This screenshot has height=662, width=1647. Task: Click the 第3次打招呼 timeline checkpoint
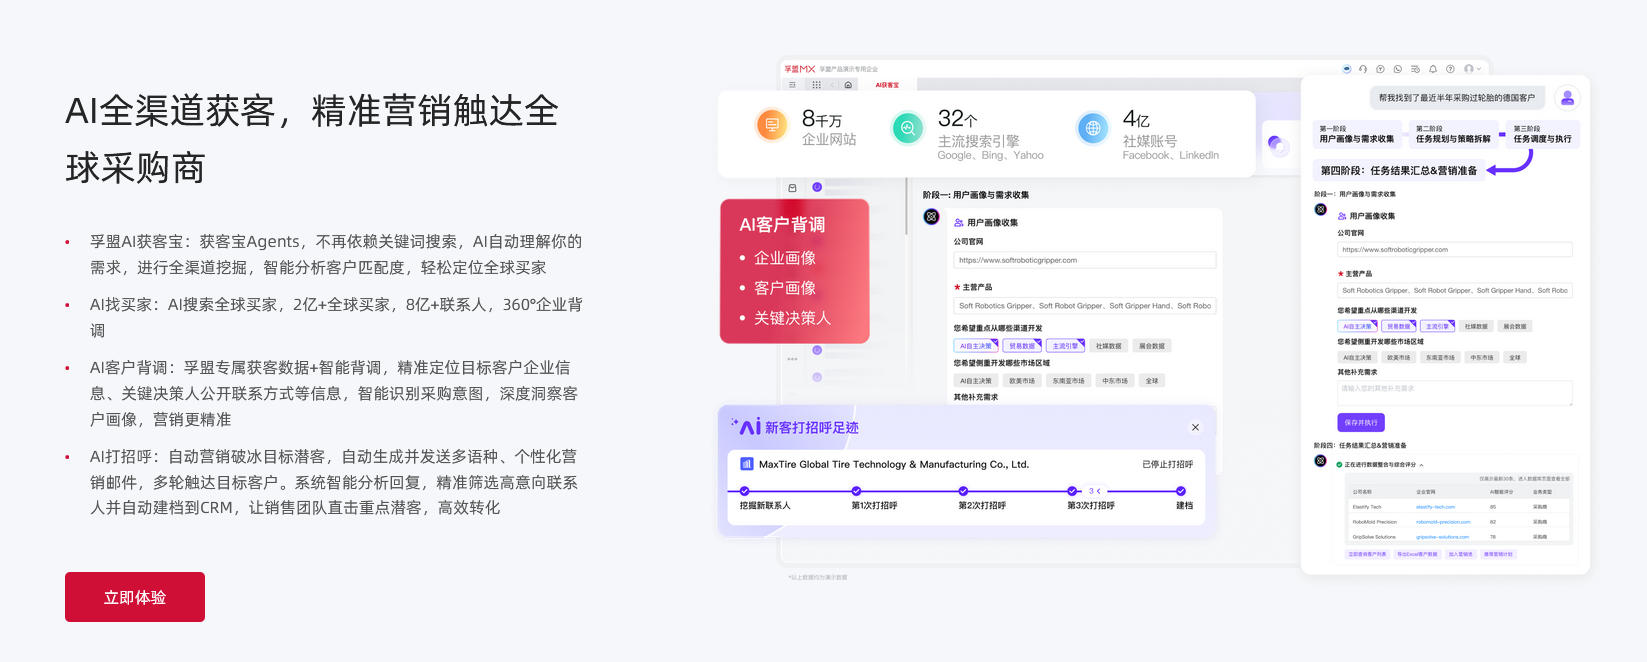1072,491
